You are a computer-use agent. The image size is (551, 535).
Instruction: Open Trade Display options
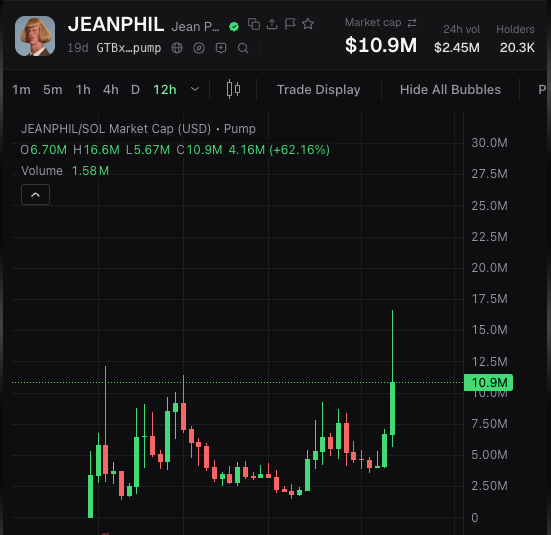click(318, 90)
